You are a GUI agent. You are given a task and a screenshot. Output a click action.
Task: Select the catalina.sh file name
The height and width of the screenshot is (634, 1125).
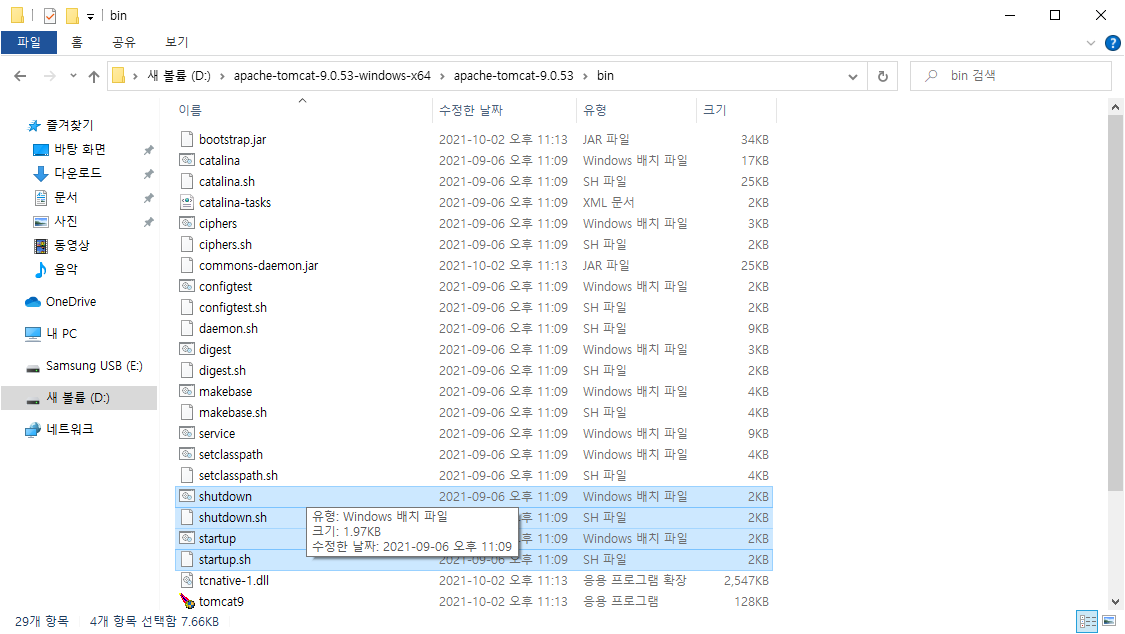pos(227,181)
